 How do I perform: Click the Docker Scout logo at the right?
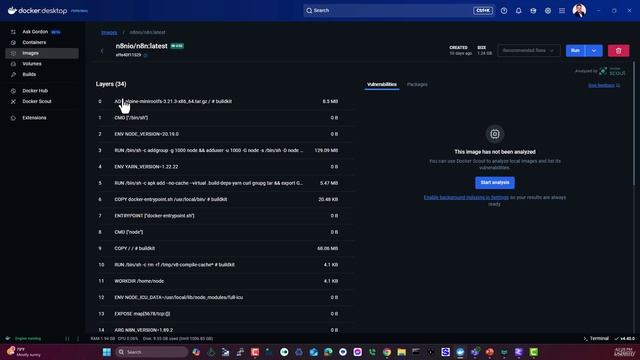pyautogui.click(x=612, y=71)
